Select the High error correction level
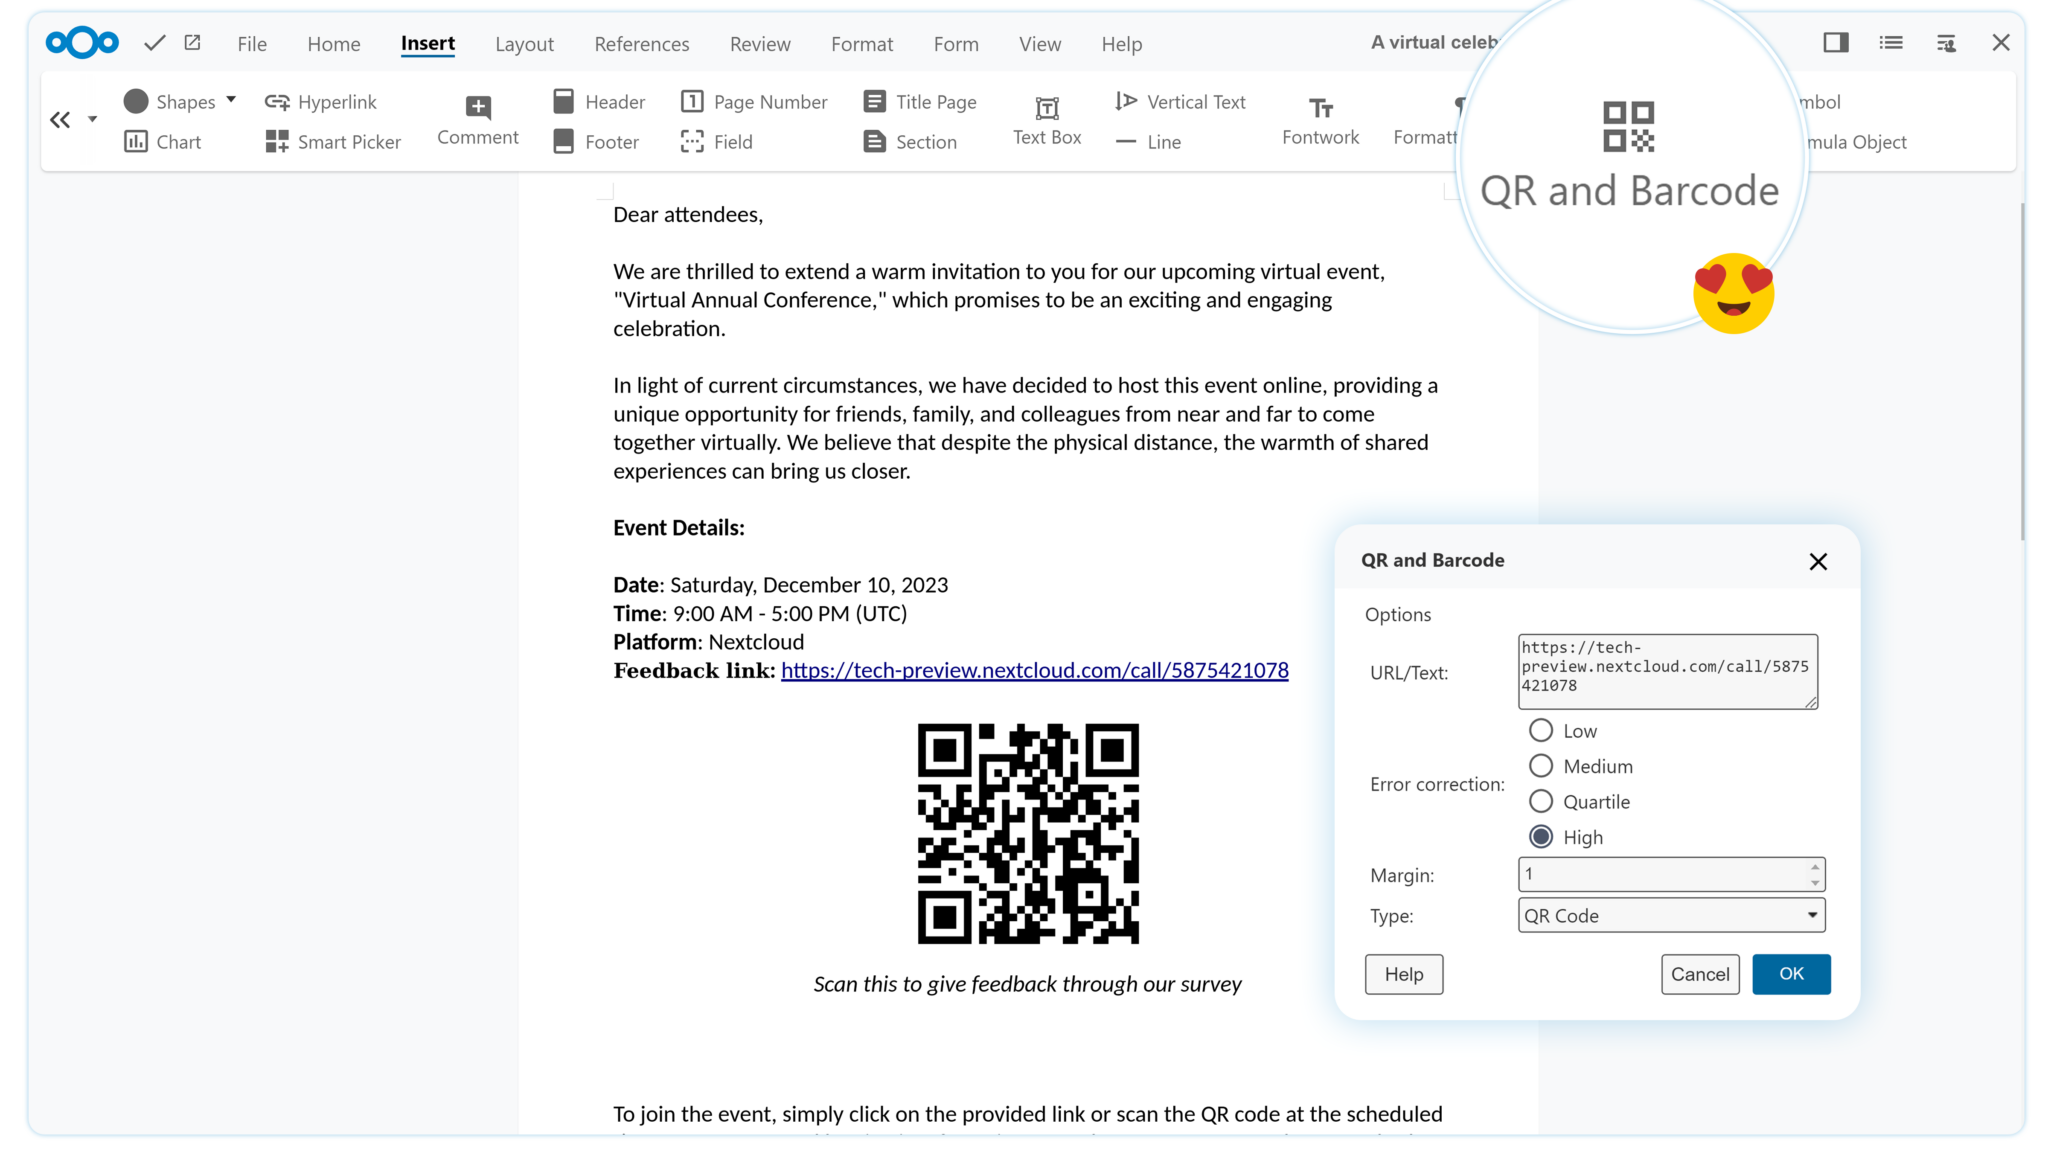 tap(1541, 837)
